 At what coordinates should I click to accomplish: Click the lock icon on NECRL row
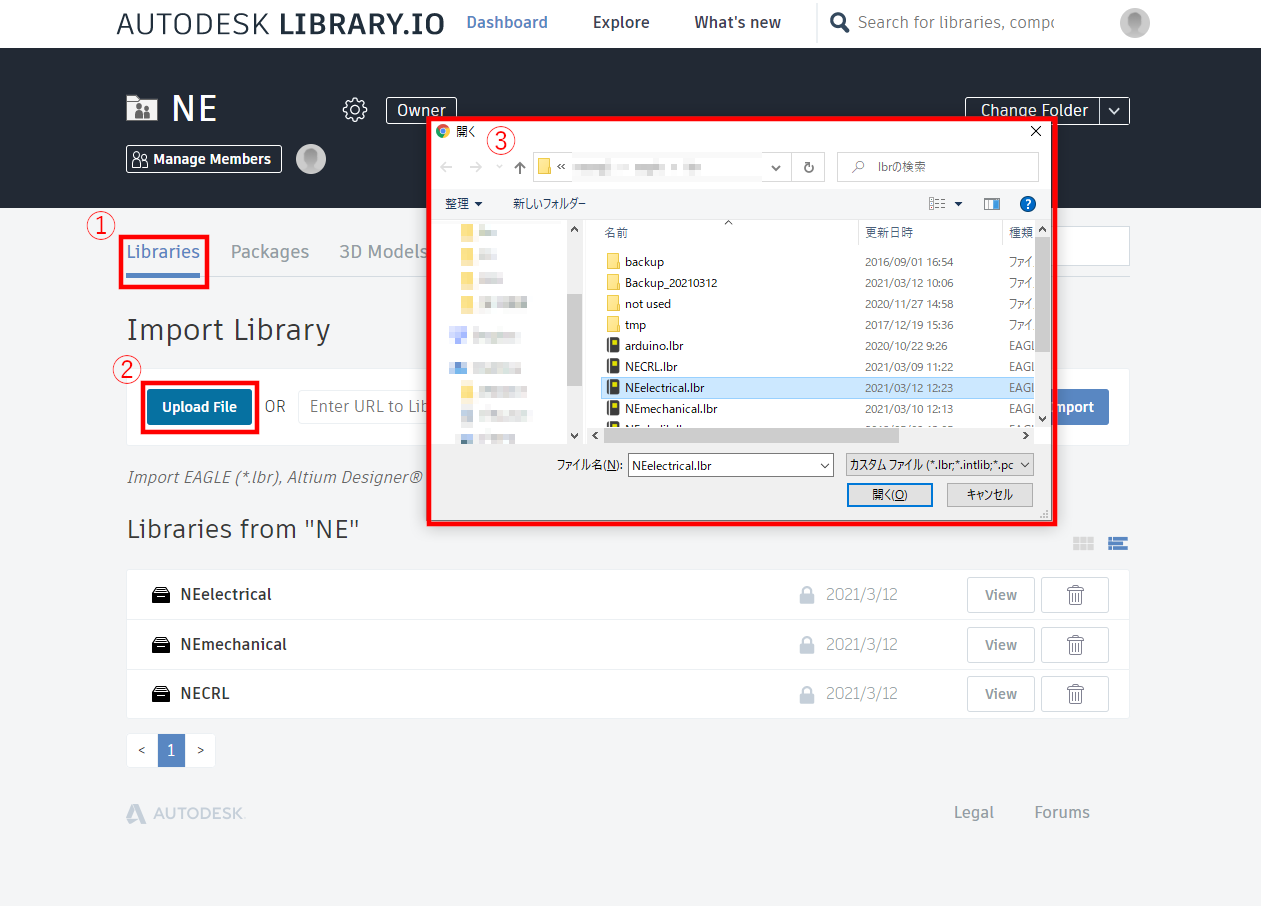point(806,694)
